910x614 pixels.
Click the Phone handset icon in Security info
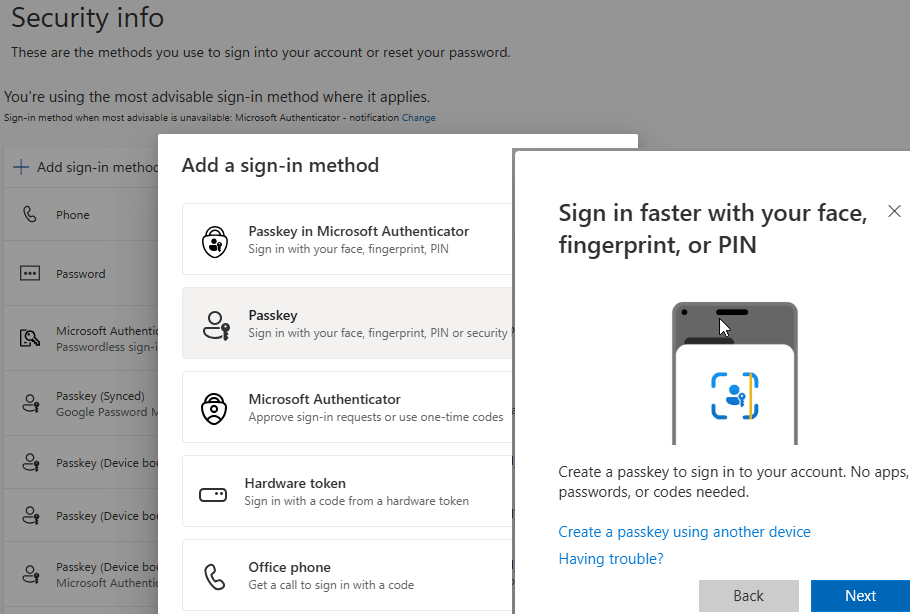pos(30,214)
